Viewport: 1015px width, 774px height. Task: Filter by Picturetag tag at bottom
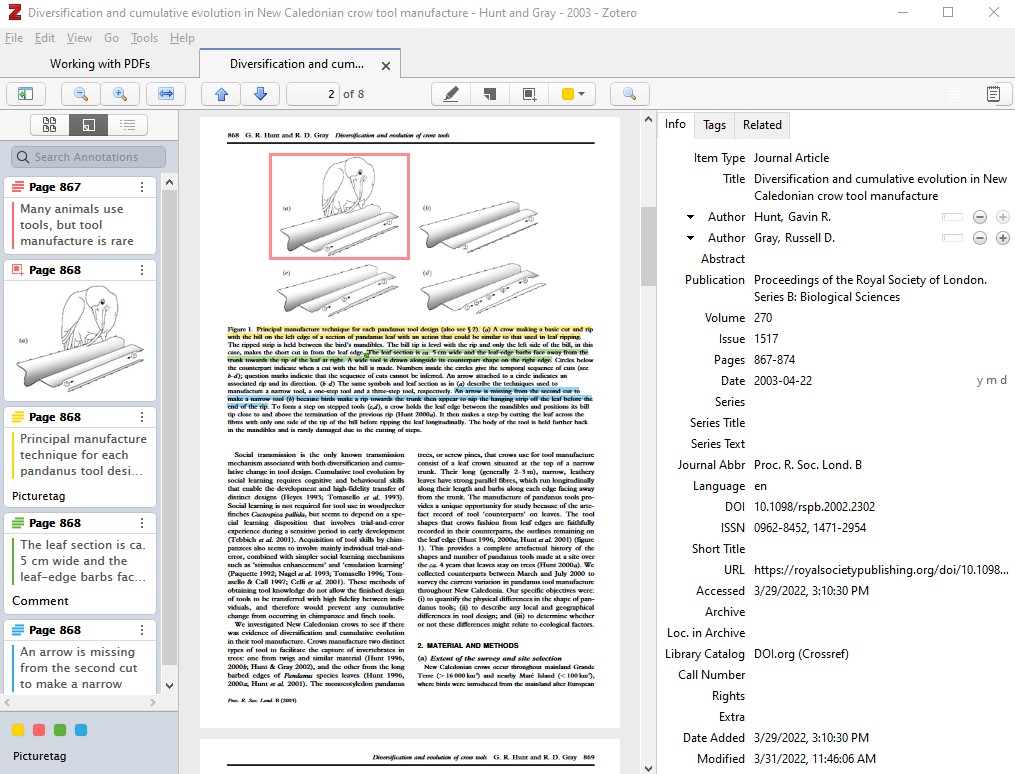point(39,756)
